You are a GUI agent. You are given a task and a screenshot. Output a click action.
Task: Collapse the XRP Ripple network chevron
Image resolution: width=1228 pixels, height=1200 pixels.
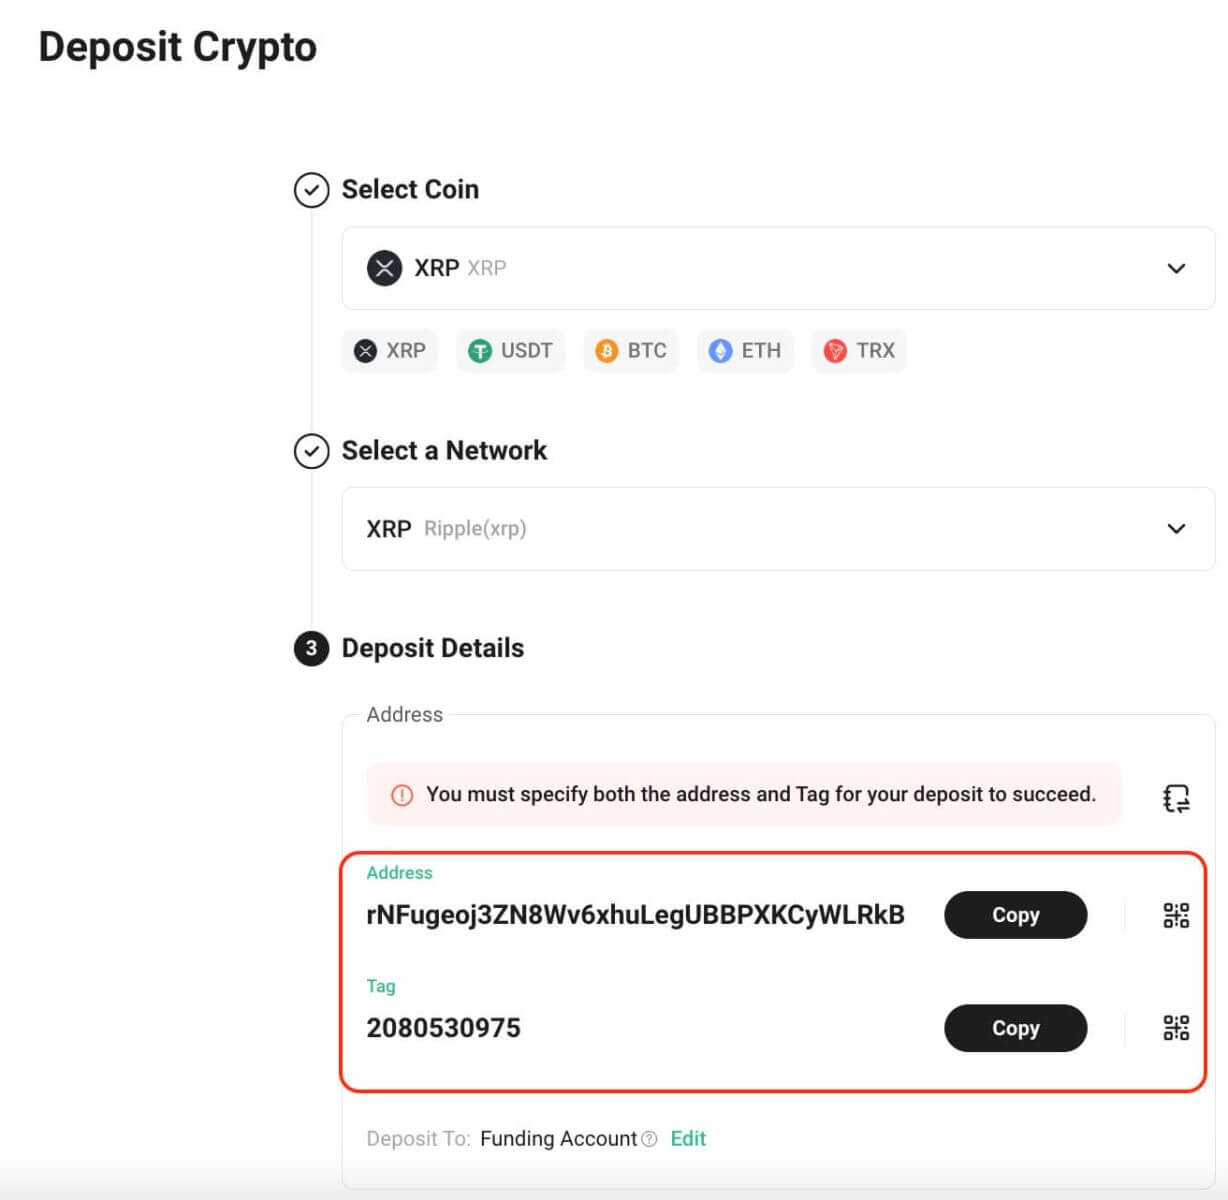(1176, 529)
